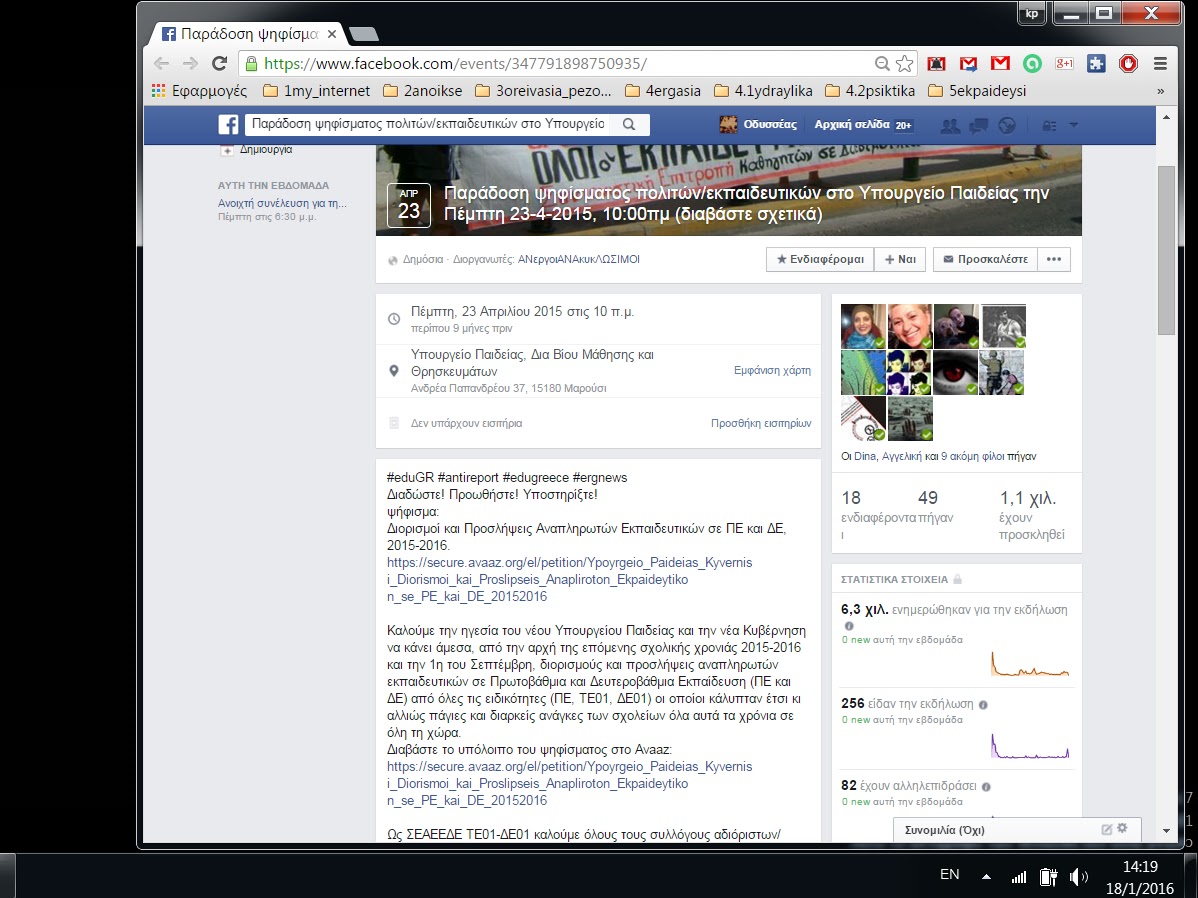Click the '9 ακόμη φίλοι' link

(972, 456)
